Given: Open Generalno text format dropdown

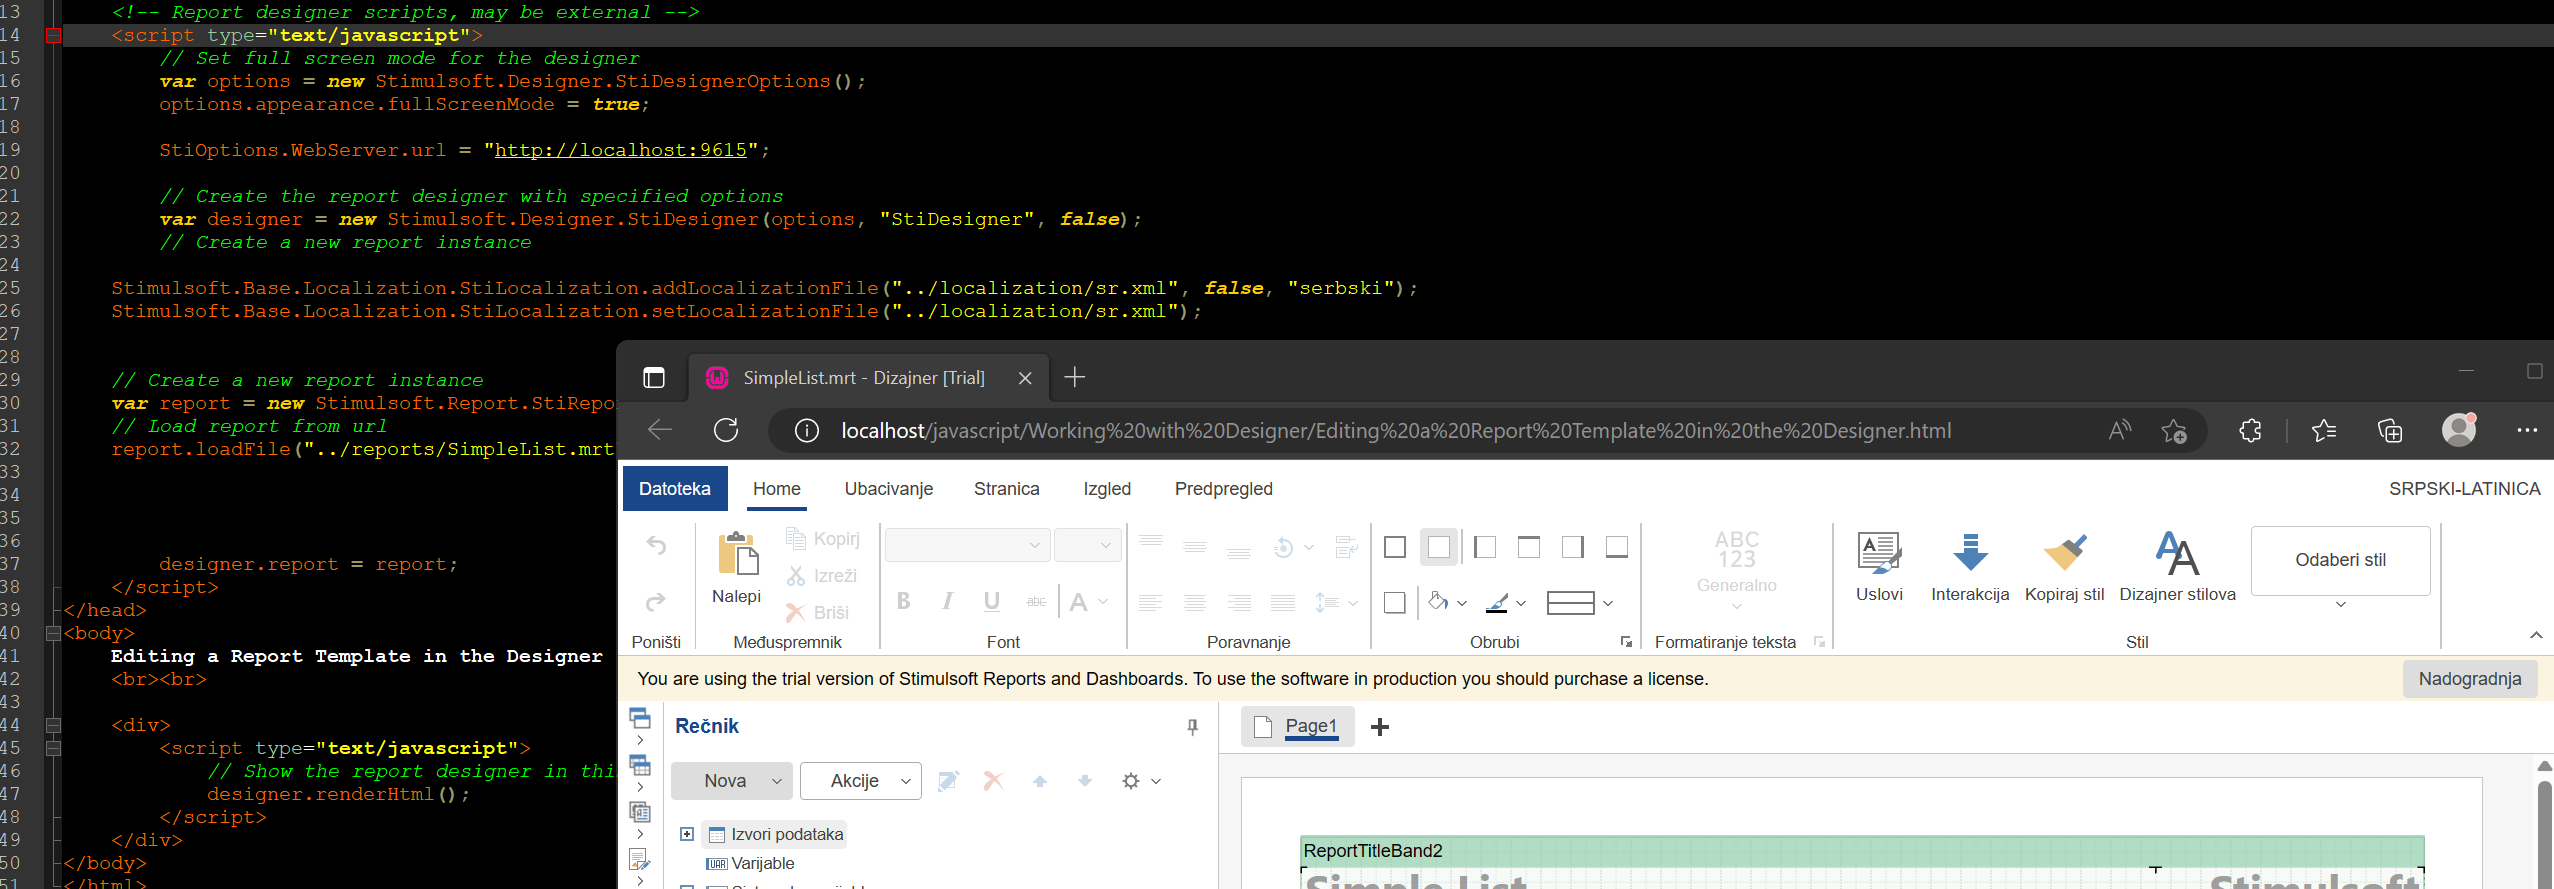Looking at the screenshot, I should click(1737, 568).
